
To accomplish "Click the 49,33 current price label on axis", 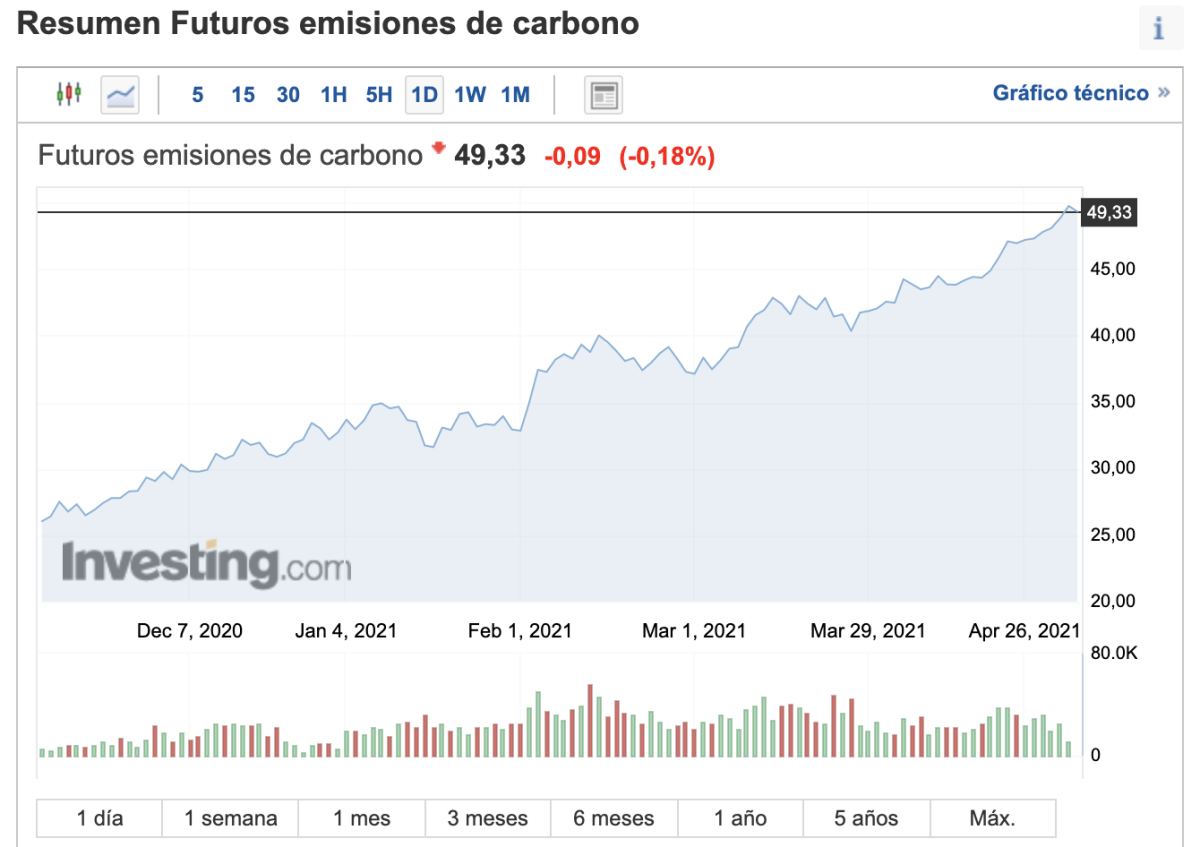I will tap(1108, 213).
